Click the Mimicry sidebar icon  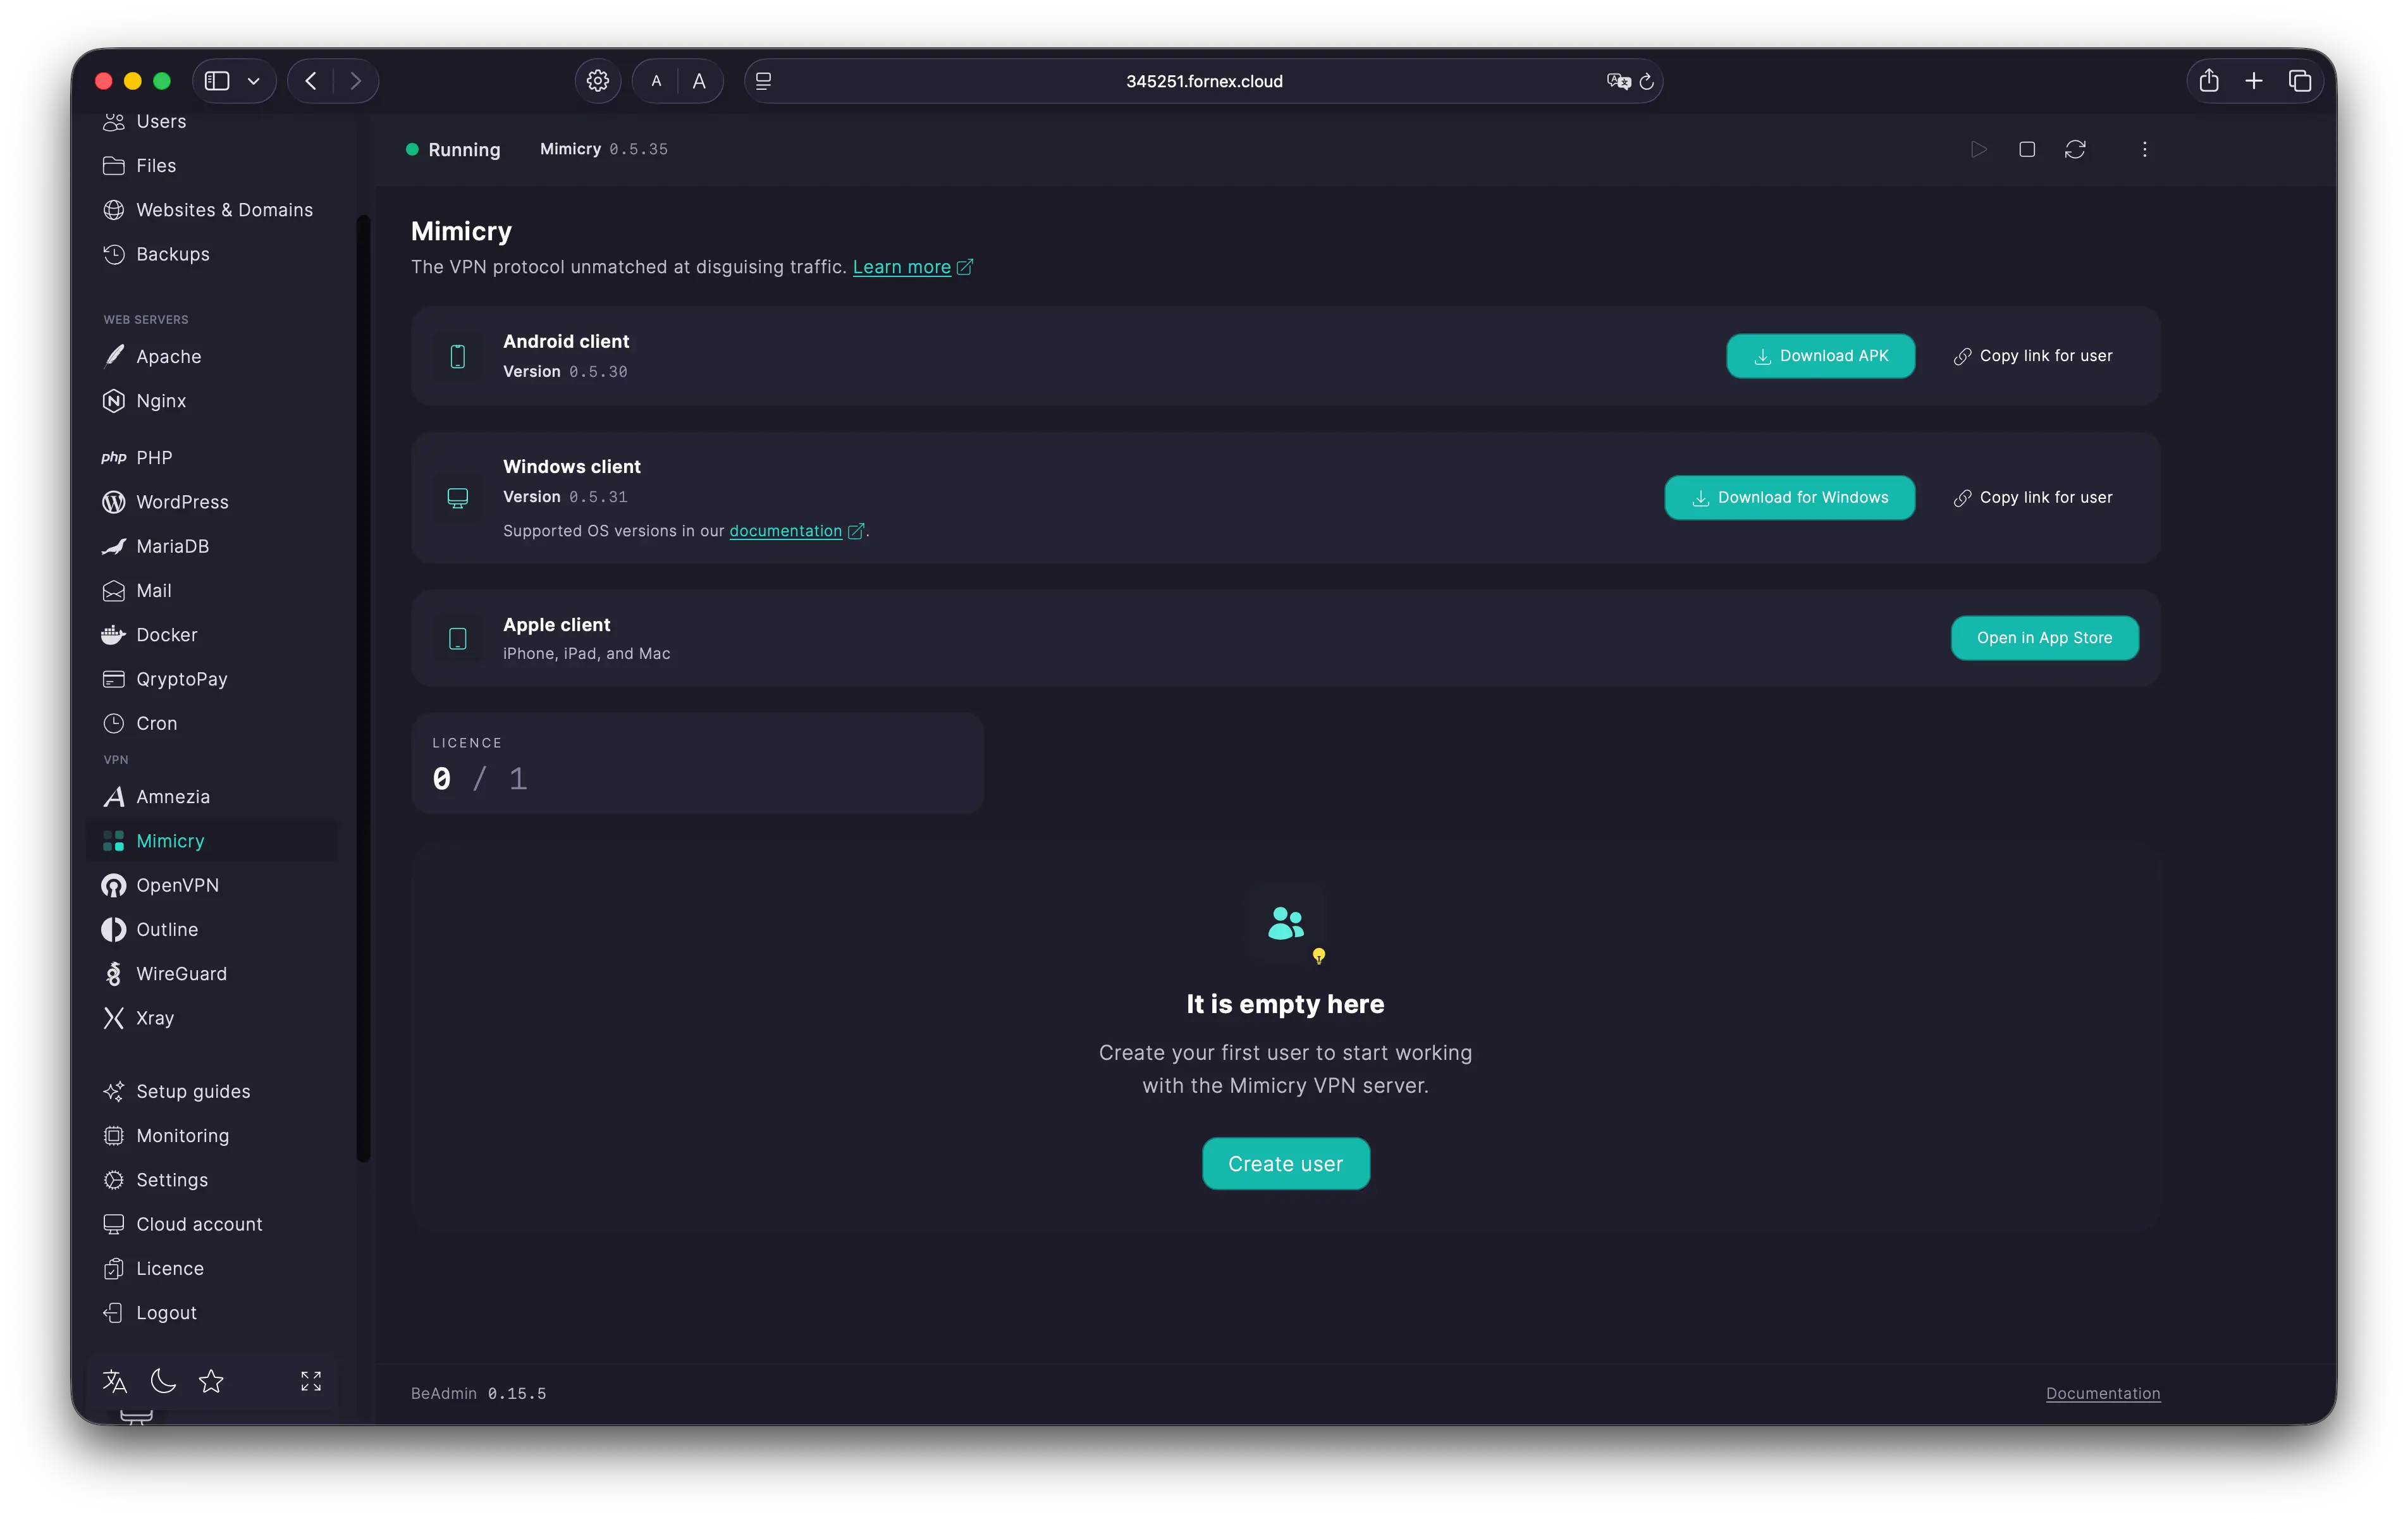113,841
